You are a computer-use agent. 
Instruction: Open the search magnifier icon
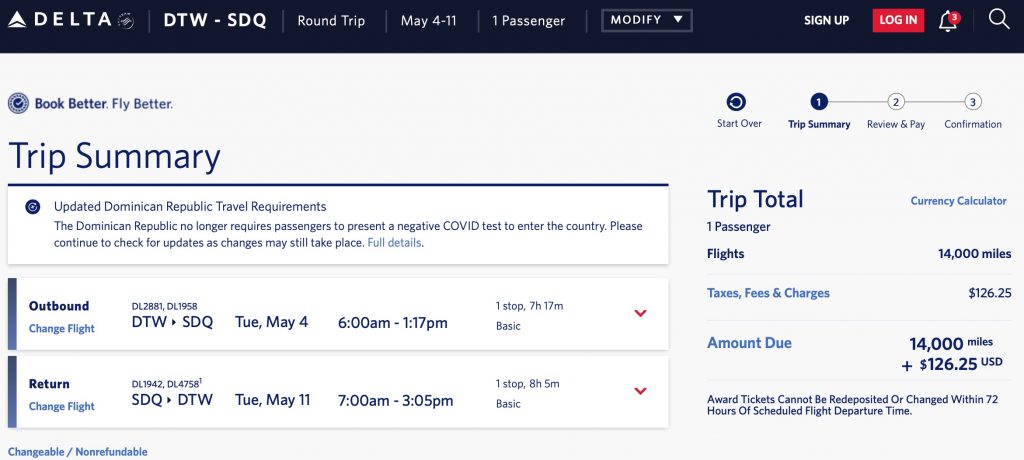[x=998, y=20]
